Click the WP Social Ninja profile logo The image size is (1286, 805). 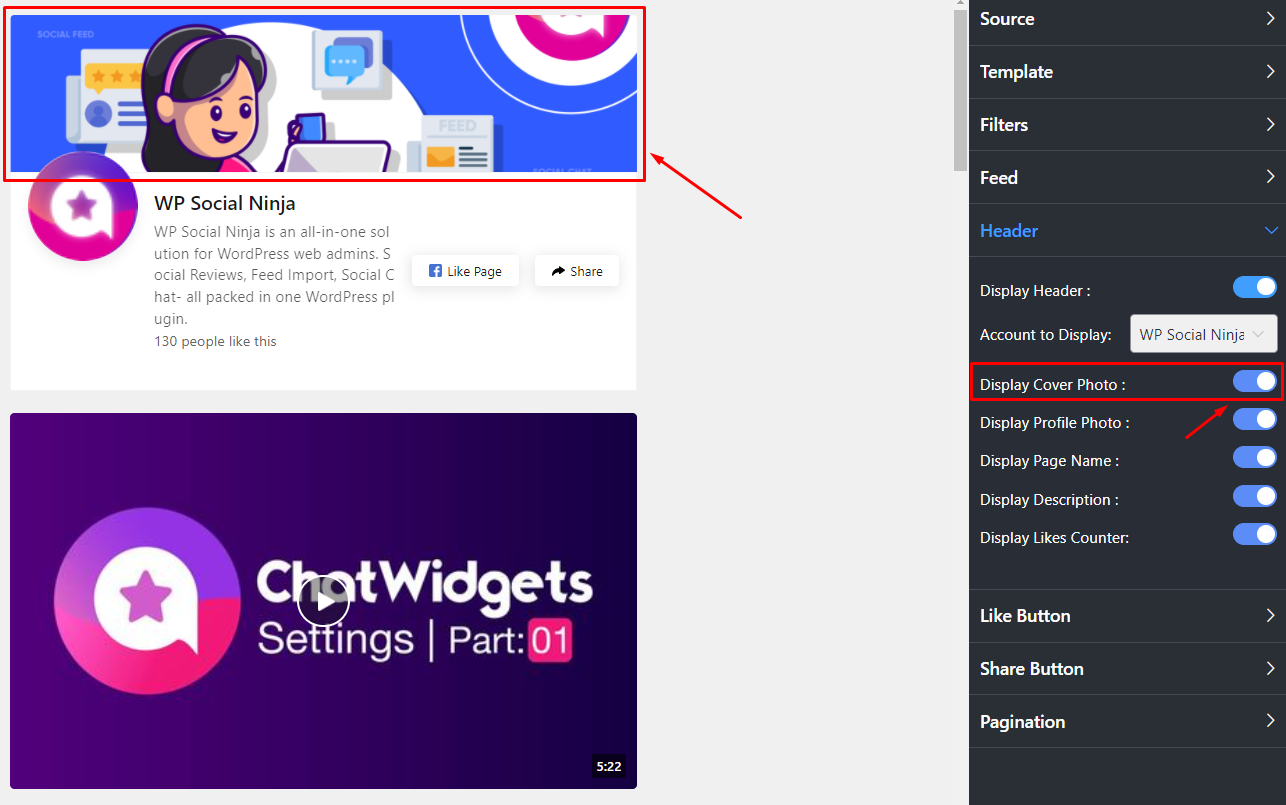pyautogui.click(x=82, y=207)
